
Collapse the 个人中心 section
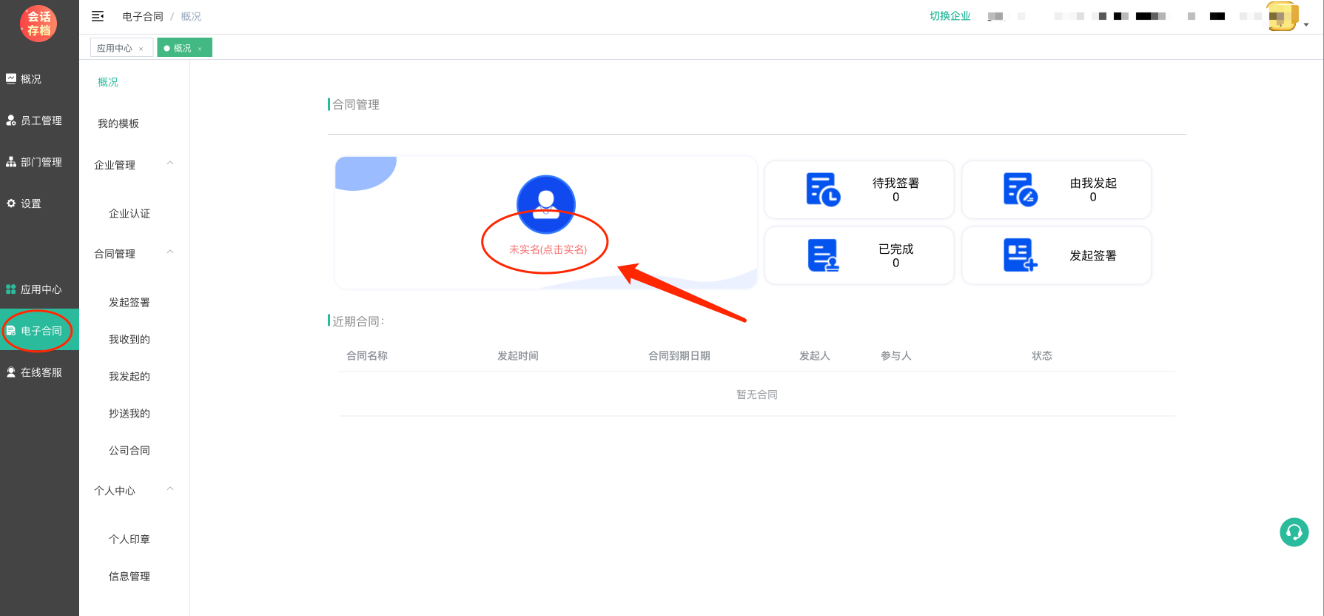[170, 490]
